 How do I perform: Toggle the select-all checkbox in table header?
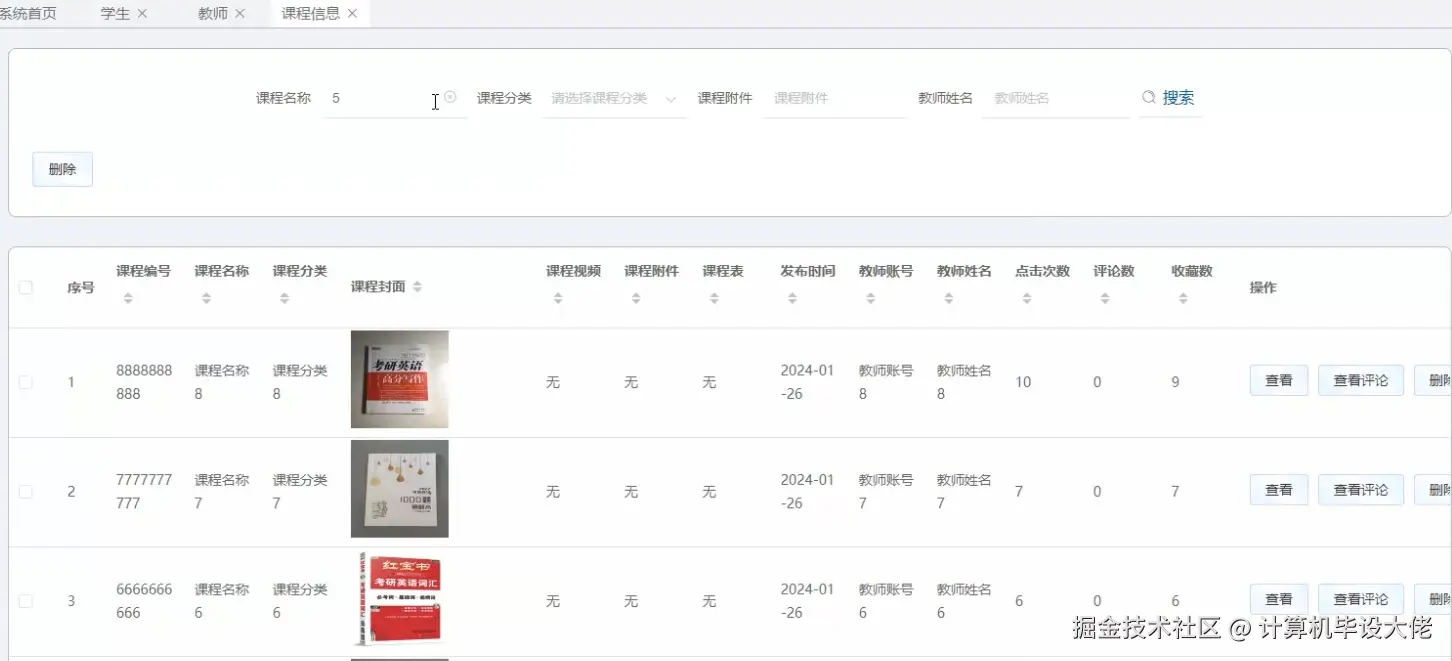point(26,287)
